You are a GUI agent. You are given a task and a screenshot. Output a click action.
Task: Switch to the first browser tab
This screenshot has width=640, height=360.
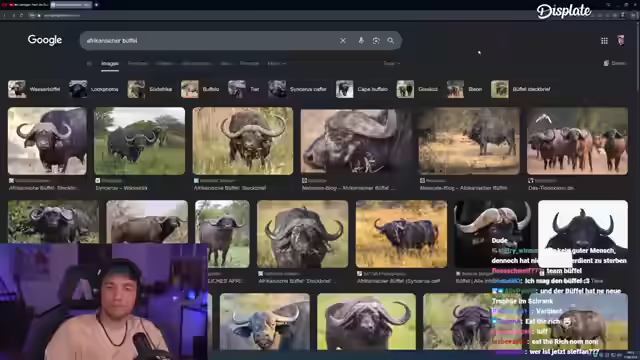pos(25,5)
